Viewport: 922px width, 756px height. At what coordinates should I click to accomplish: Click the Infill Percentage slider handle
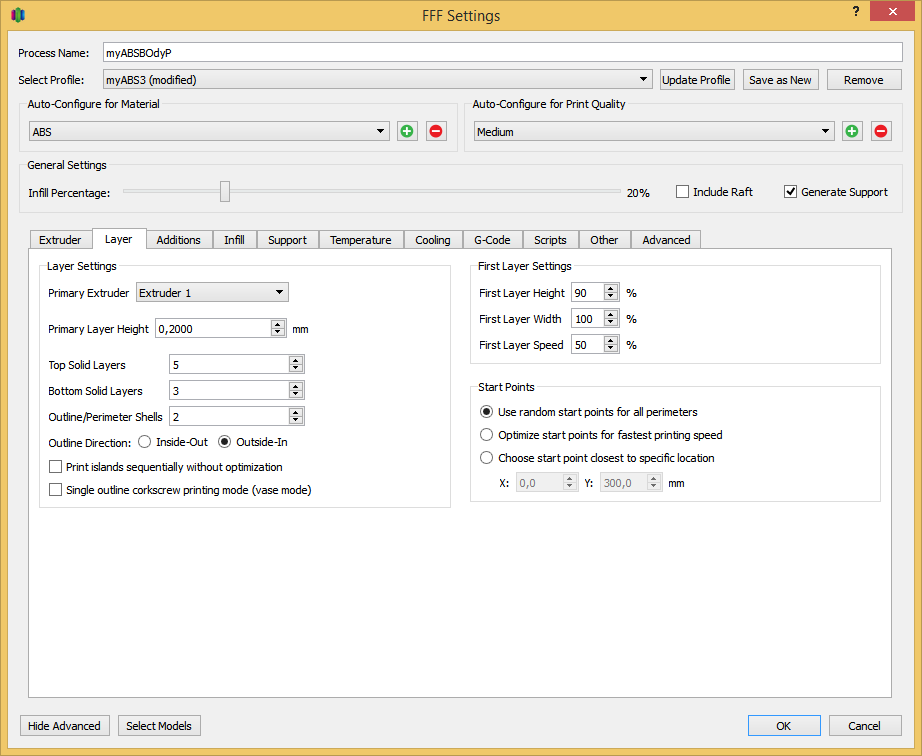pos(225,191)
